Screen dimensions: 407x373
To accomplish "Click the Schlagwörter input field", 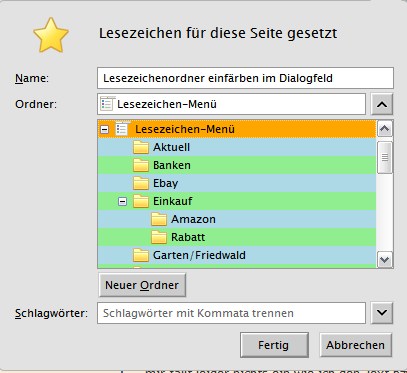I will click(231, 313).
